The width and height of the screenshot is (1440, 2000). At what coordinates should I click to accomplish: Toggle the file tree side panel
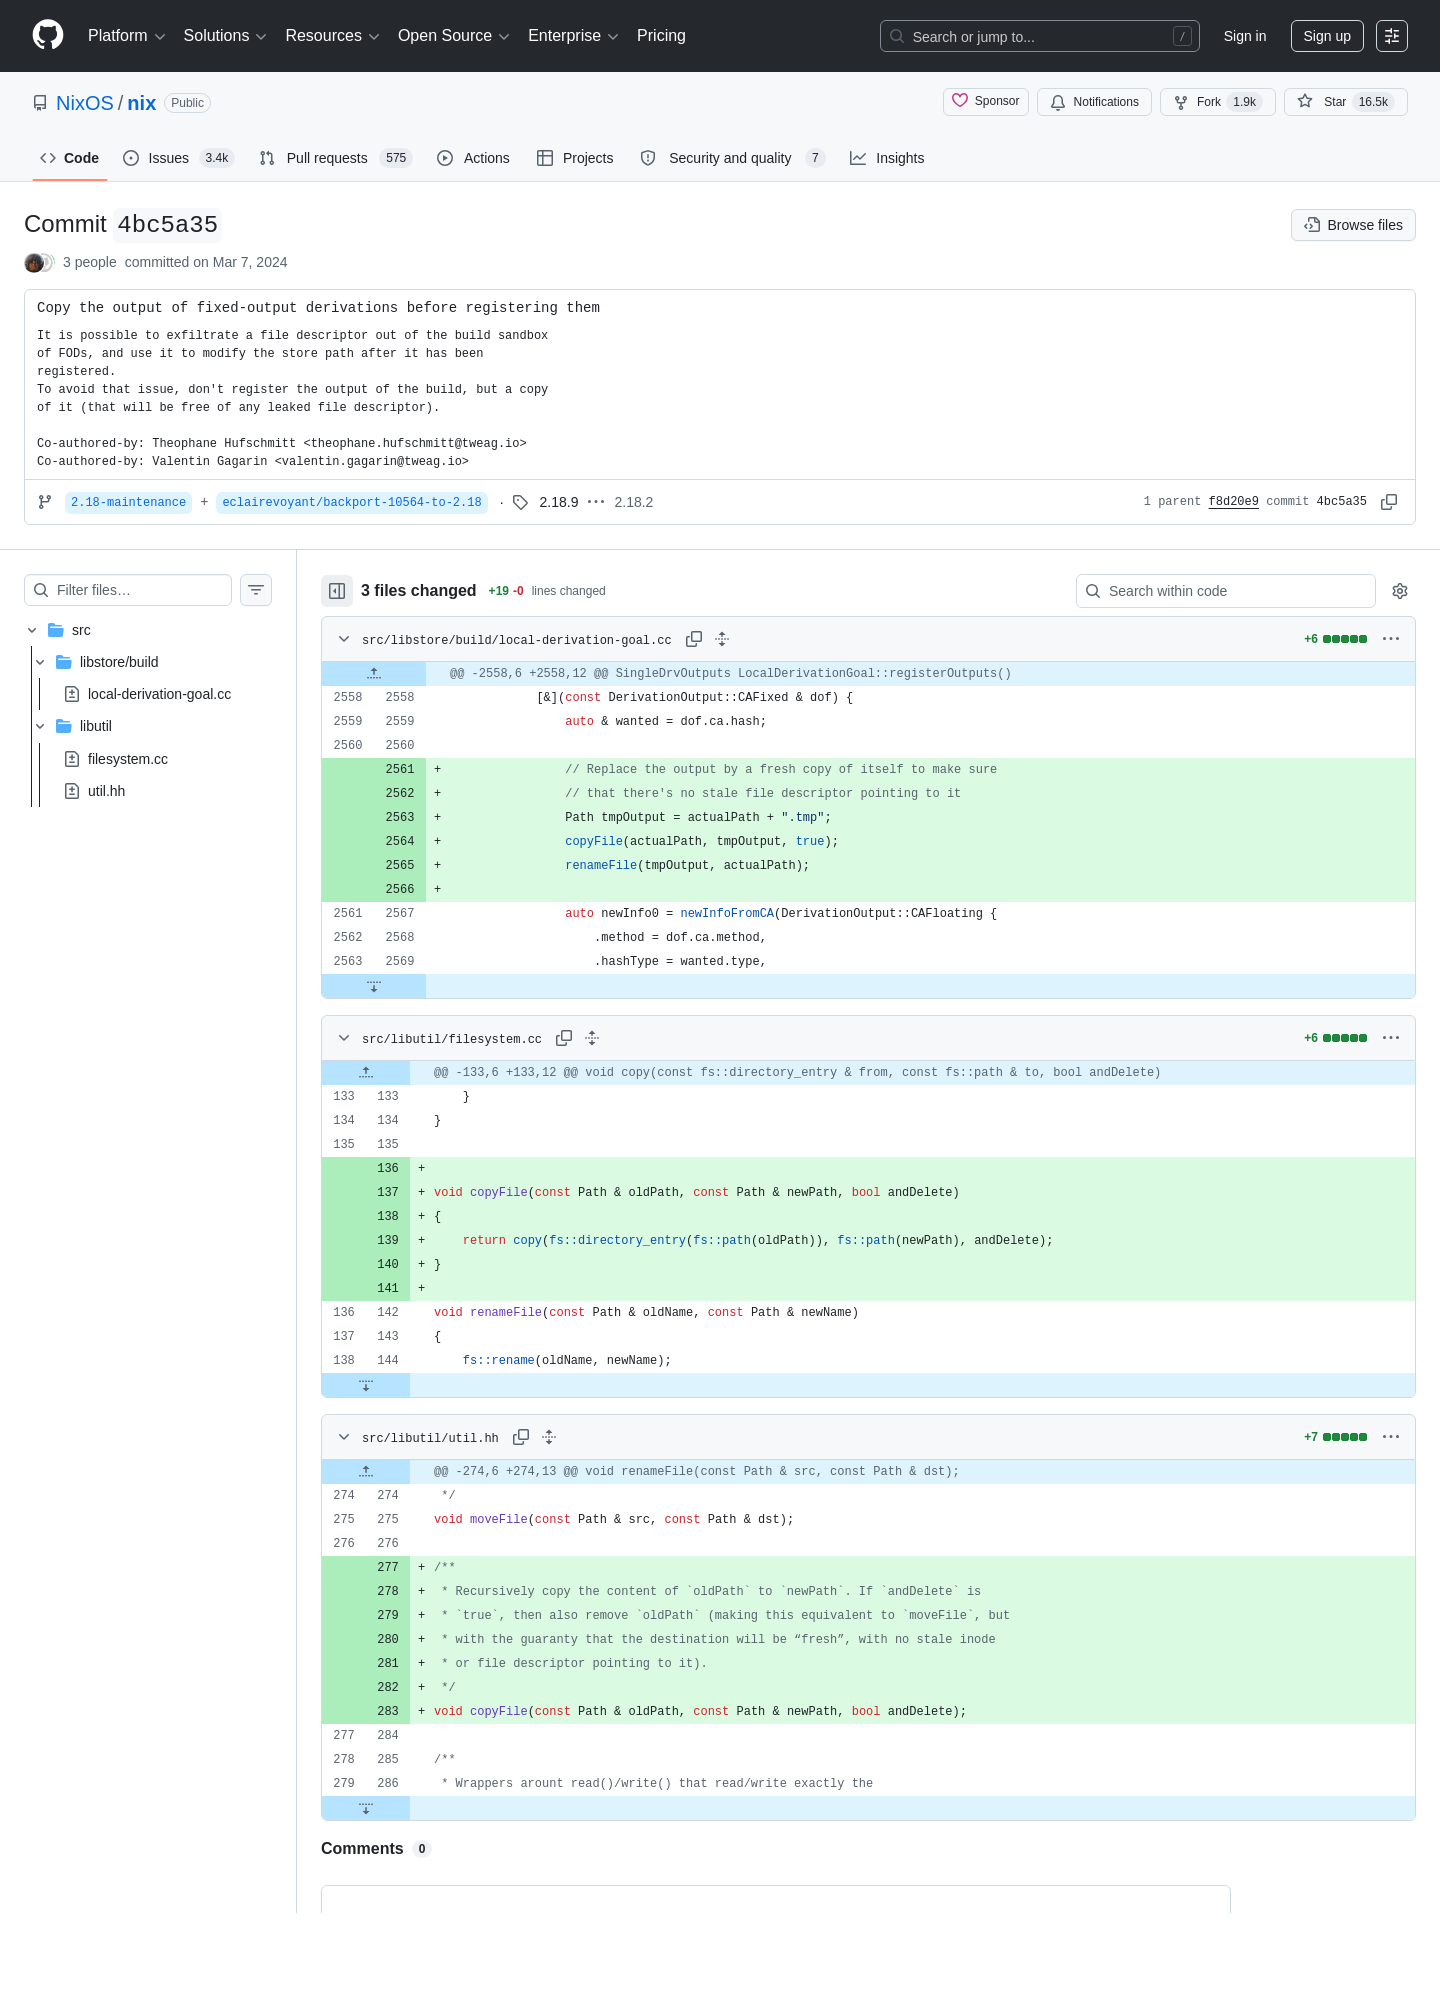(337, 591)
